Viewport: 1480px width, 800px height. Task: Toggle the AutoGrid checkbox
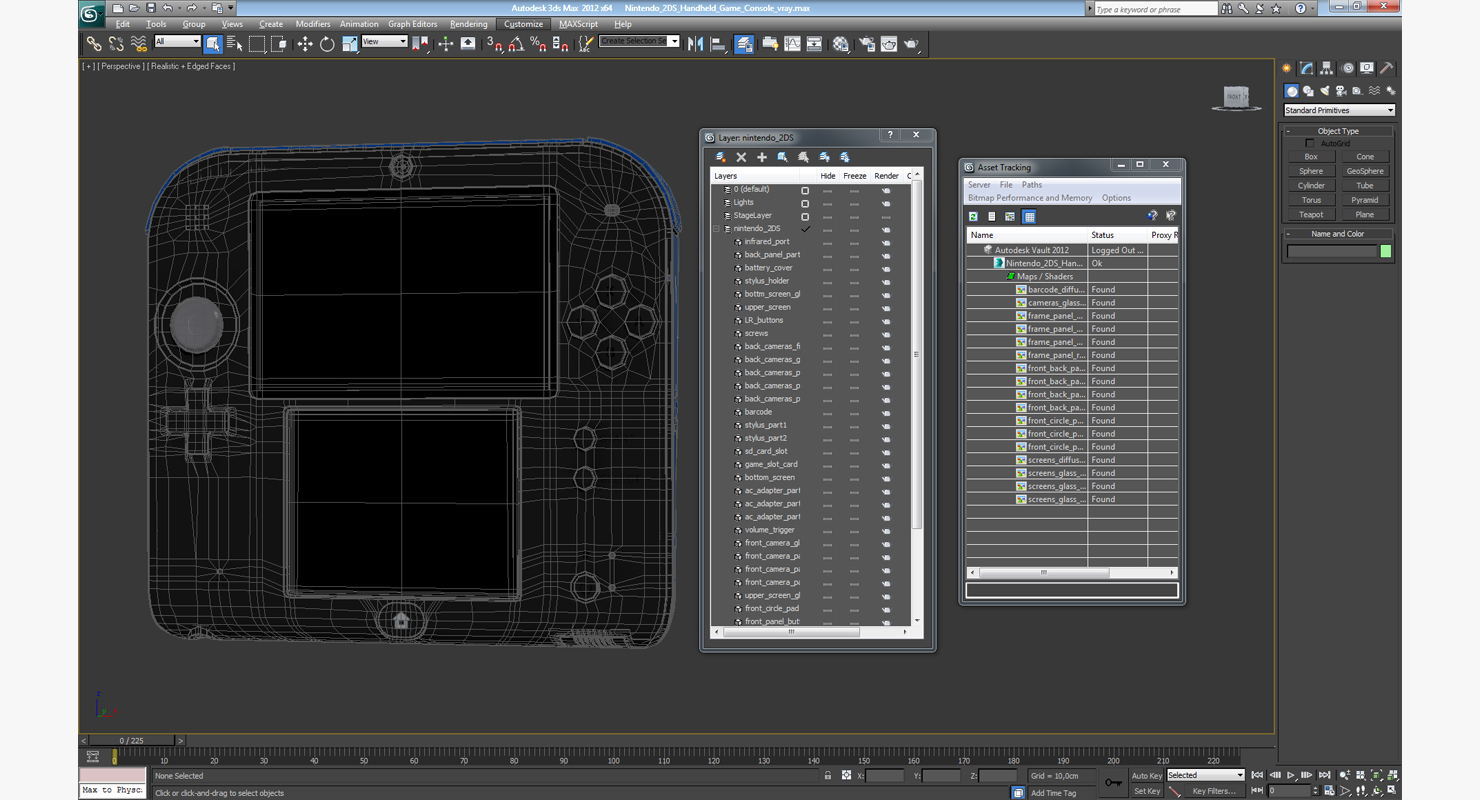1310,144
